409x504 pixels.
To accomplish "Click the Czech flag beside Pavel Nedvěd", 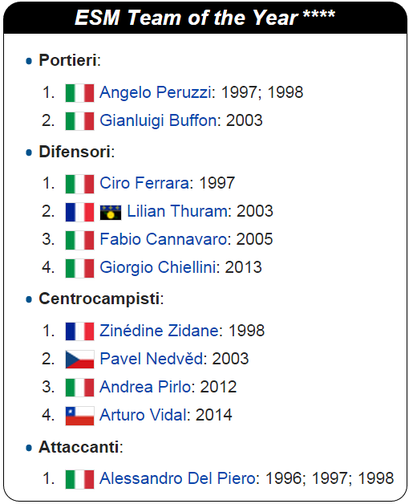I will 80,360.
